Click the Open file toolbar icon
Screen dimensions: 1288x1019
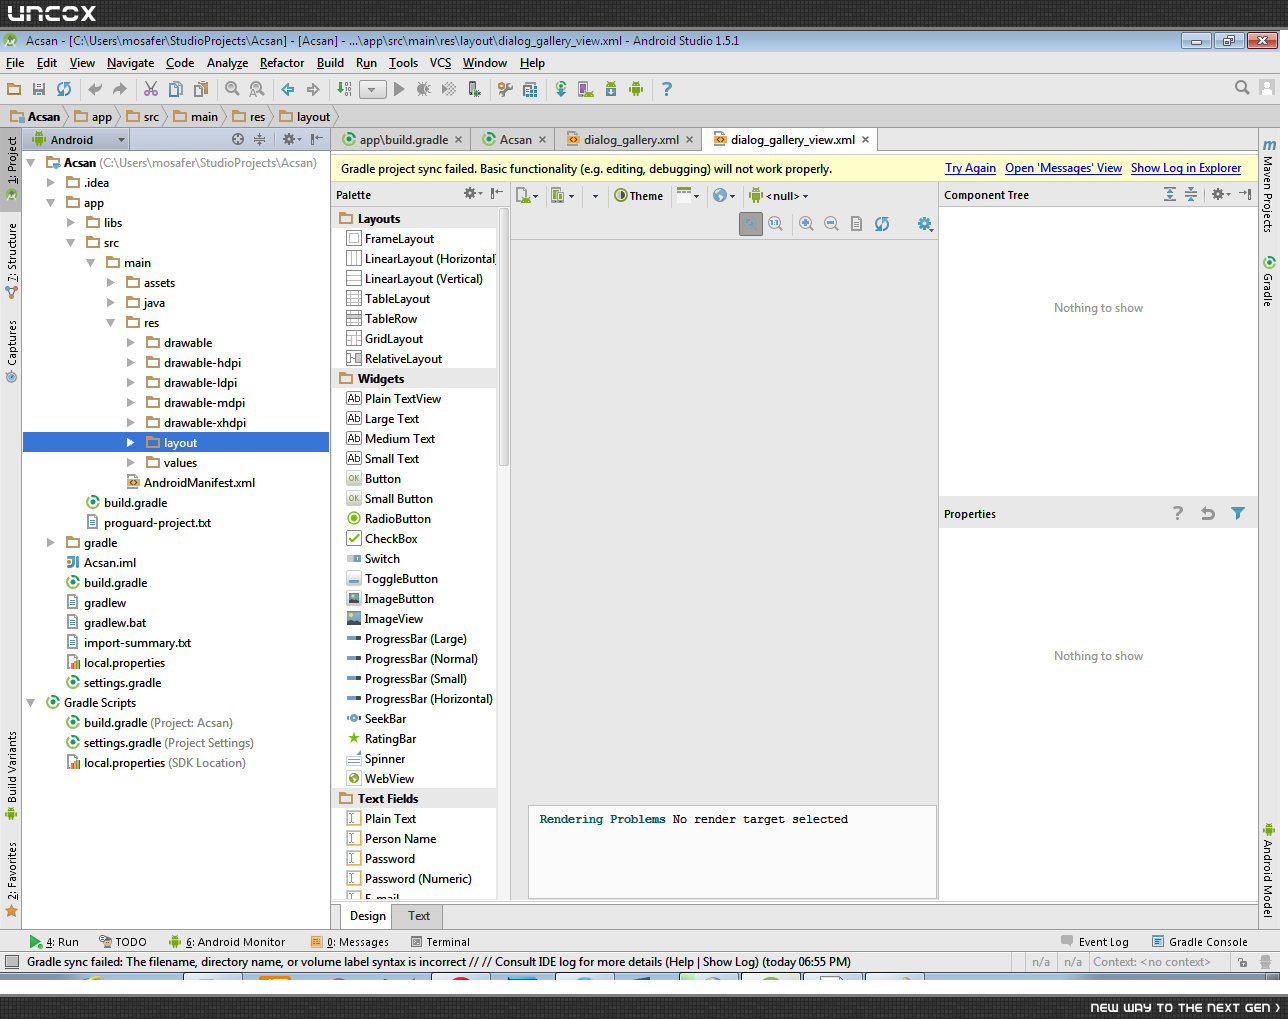click(14, 89)
